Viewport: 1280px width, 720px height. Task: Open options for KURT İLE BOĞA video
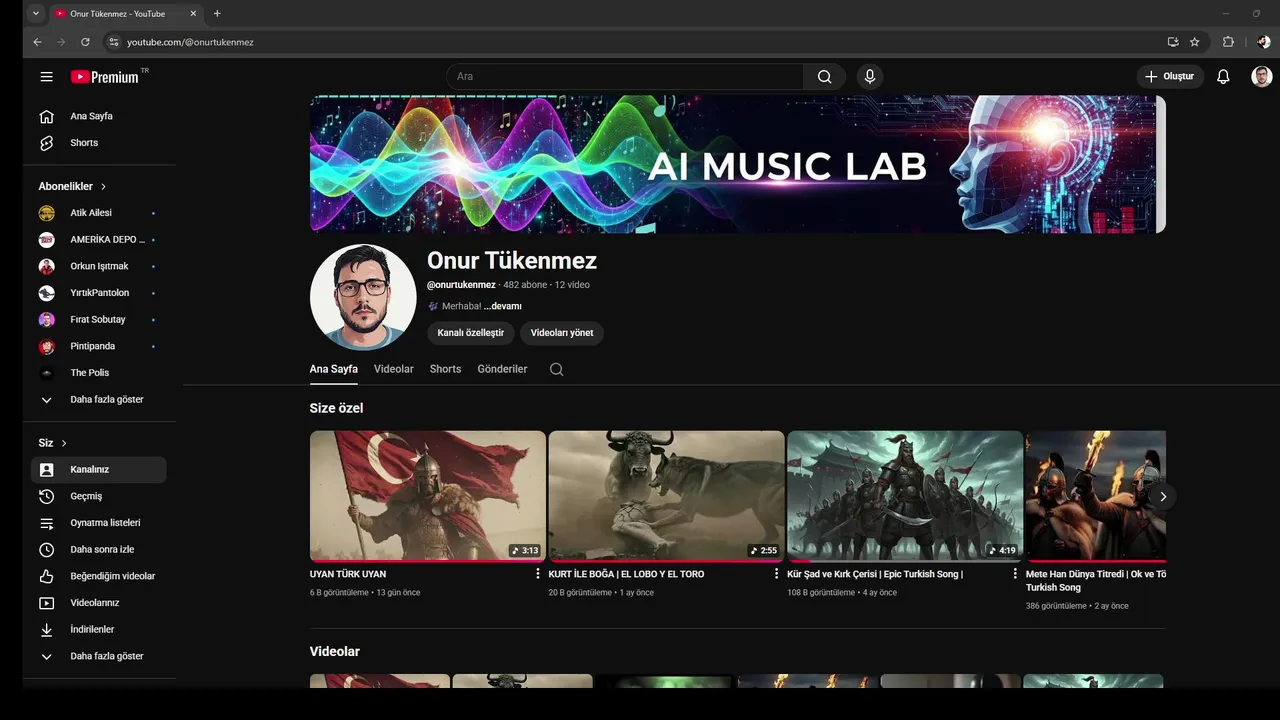[x=776, y=574]
